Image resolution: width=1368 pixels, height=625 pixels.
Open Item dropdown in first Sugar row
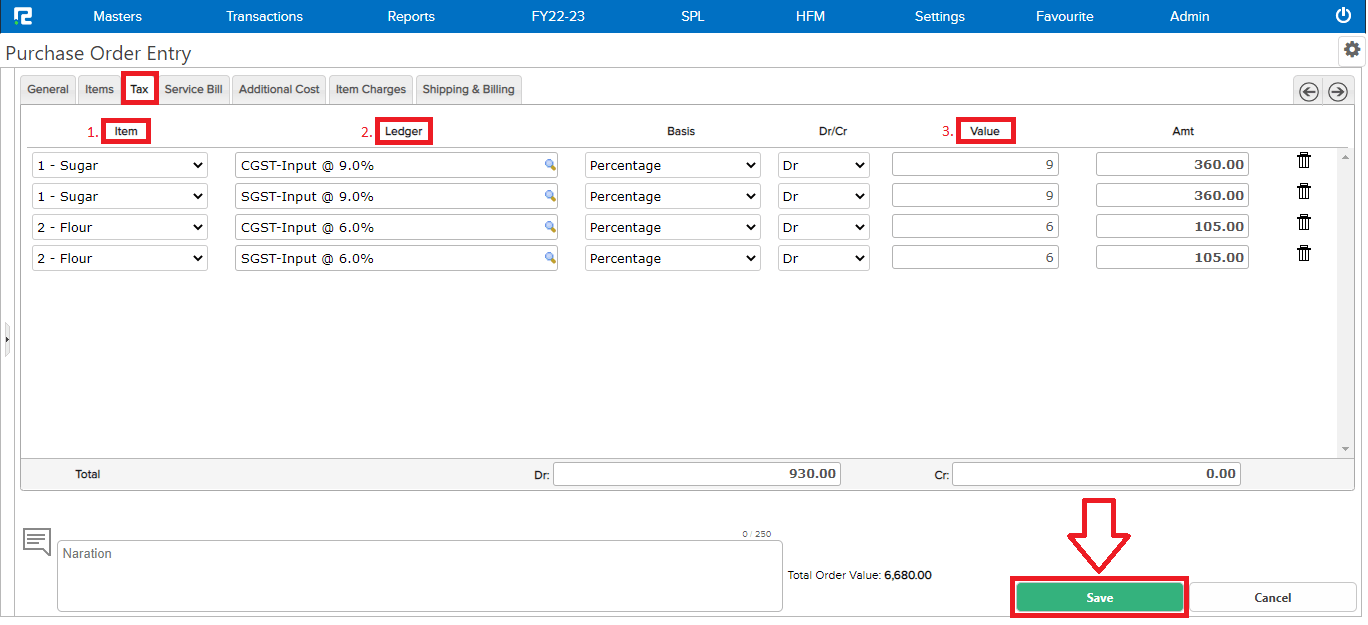(119, 165)
